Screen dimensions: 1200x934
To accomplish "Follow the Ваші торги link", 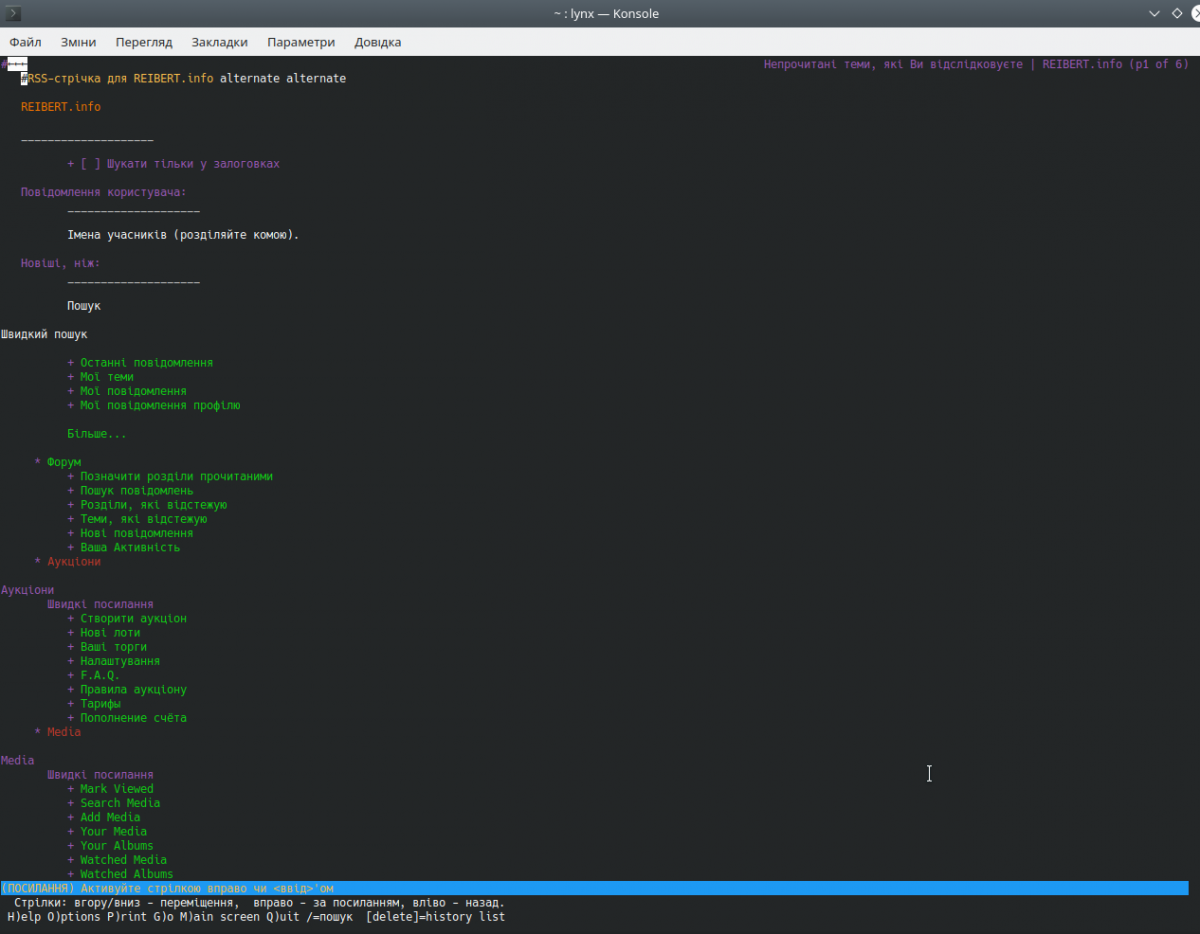I will pos(114,647).
